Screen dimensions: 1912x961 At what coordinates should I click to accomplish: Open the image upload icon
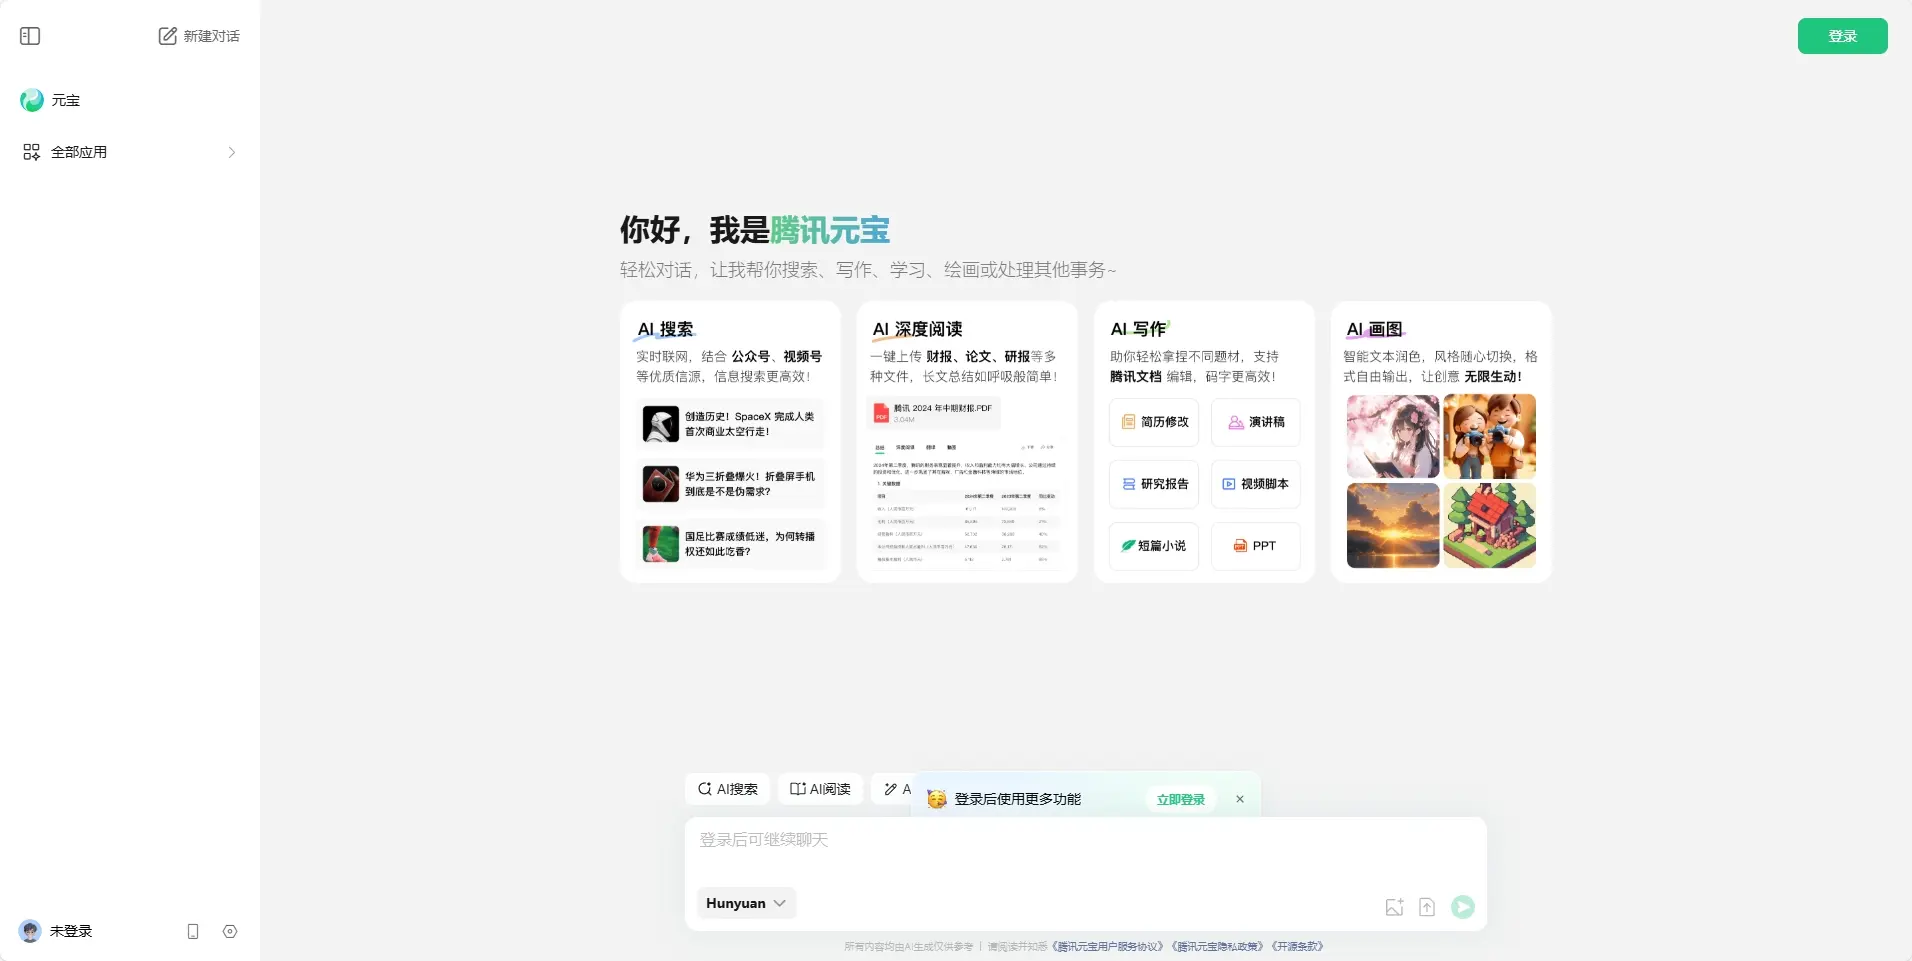(1395, 907)
